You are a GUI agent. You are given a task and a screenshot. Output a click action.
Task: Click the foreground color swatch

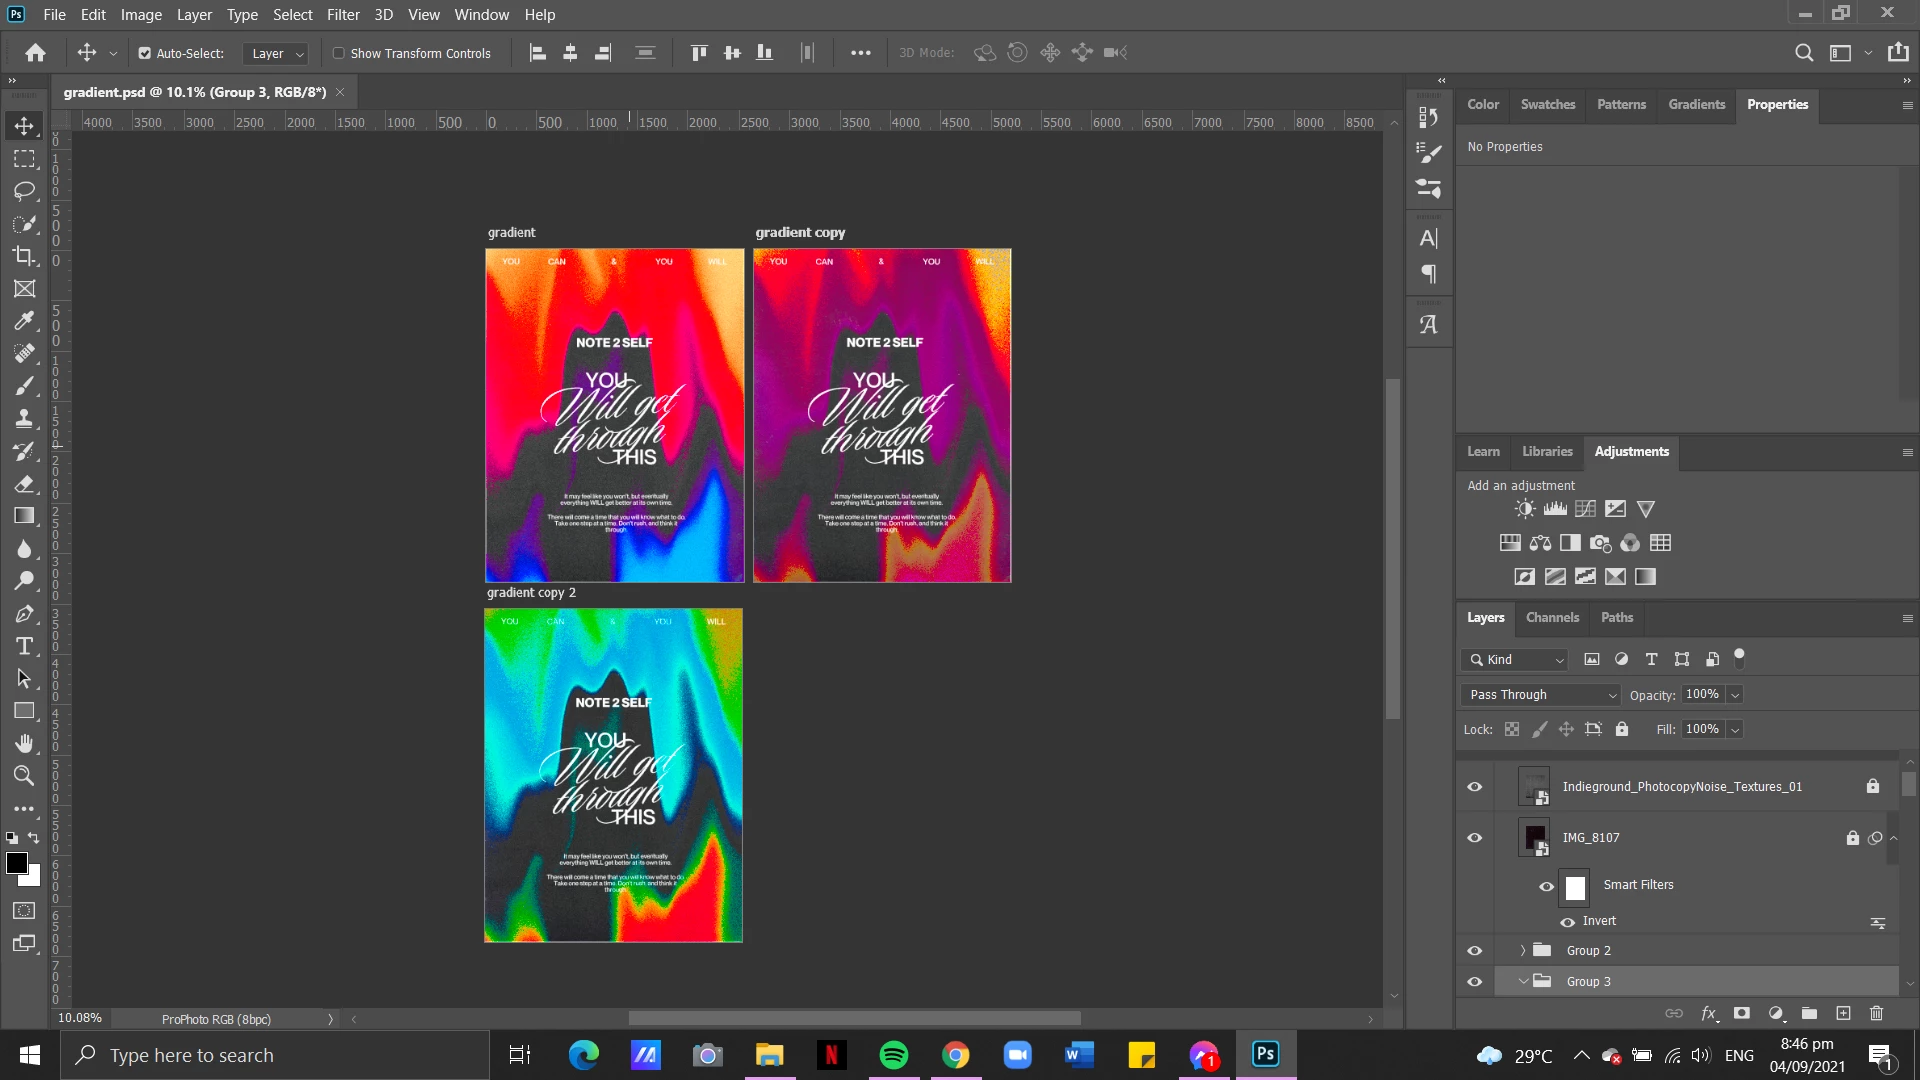pyautogui.click(x=17, y=864)
